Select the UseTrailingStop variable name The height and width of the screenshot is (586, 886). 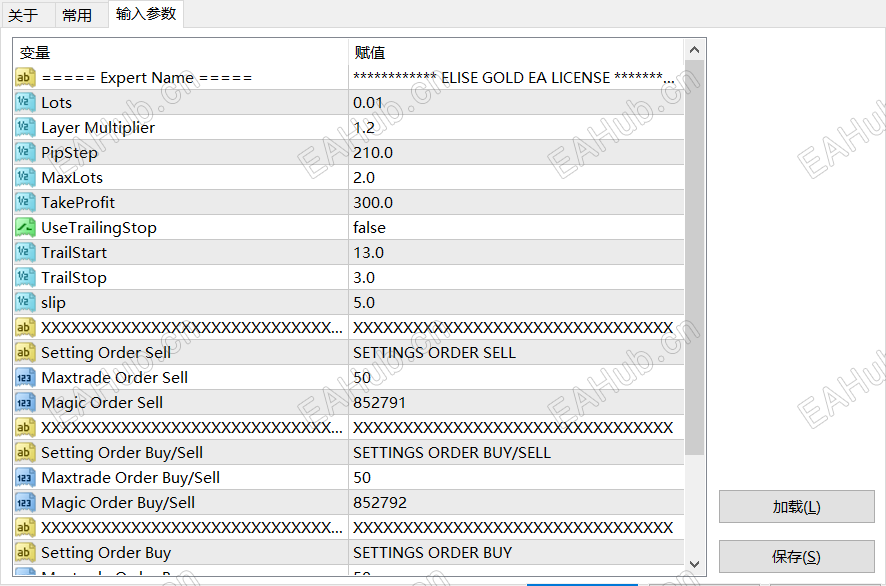point(99,227)
